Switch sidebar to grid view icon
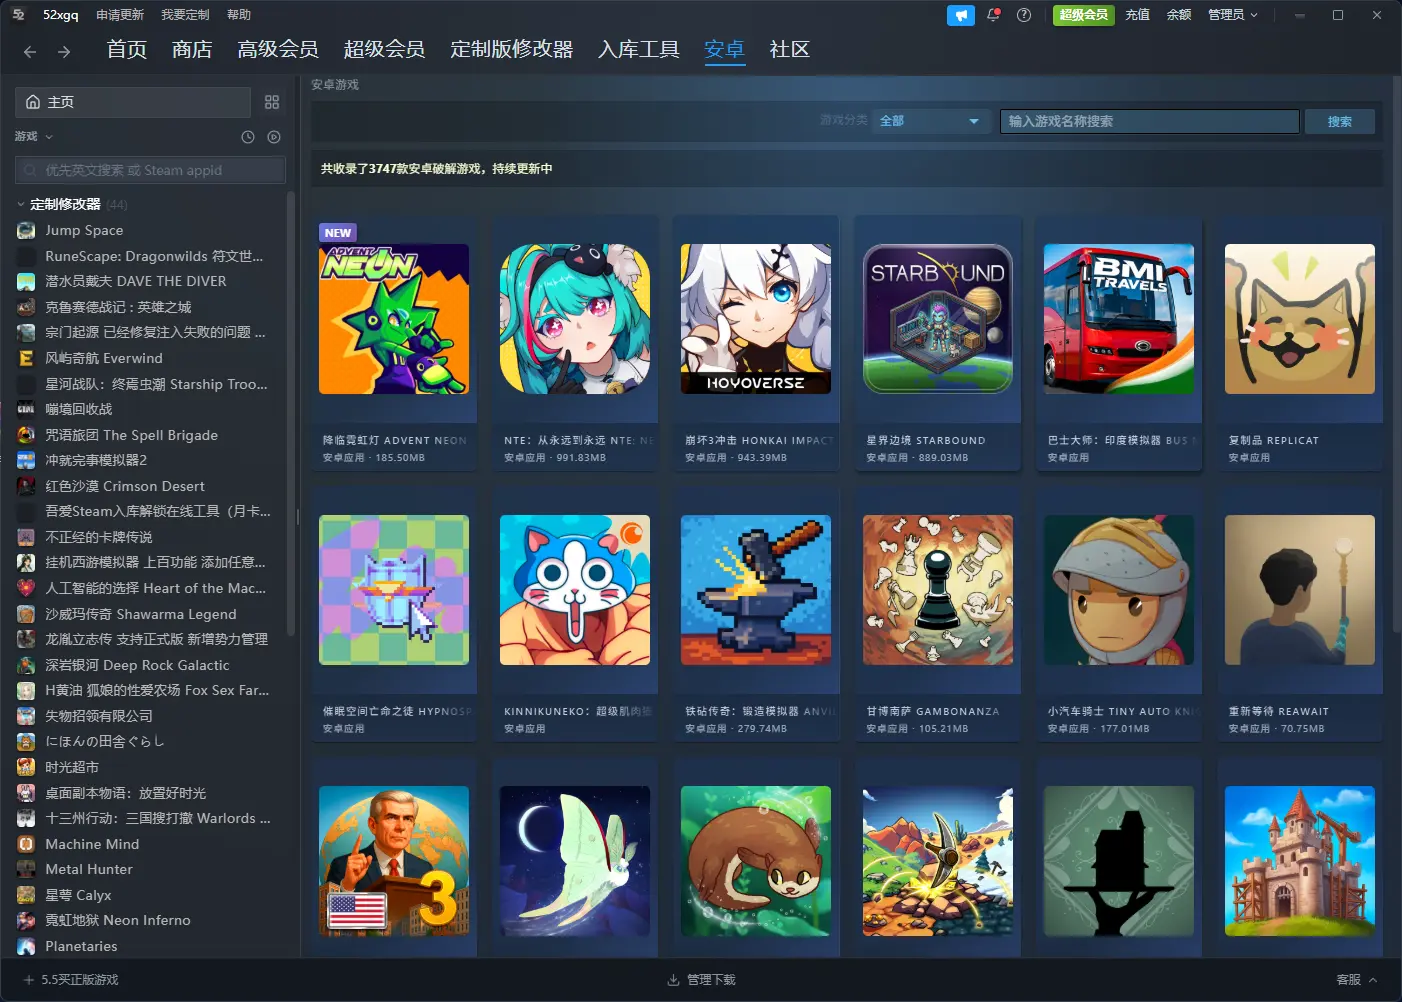Viewport: 1402px width, 1002px height. 272,102
